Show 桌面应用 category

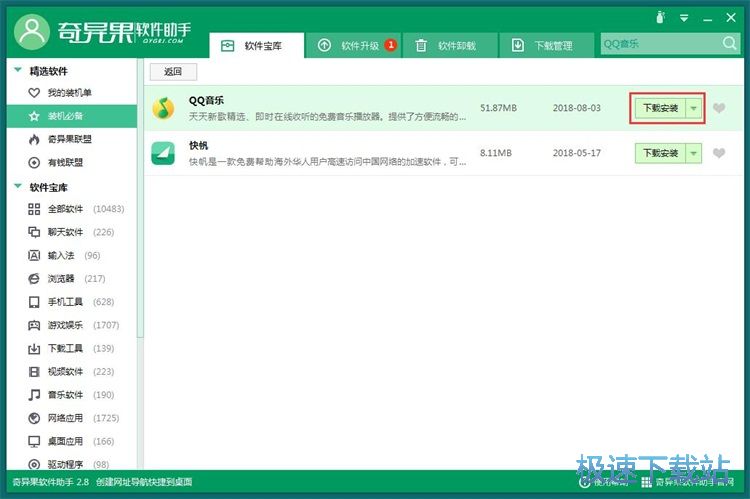[72, 441]
